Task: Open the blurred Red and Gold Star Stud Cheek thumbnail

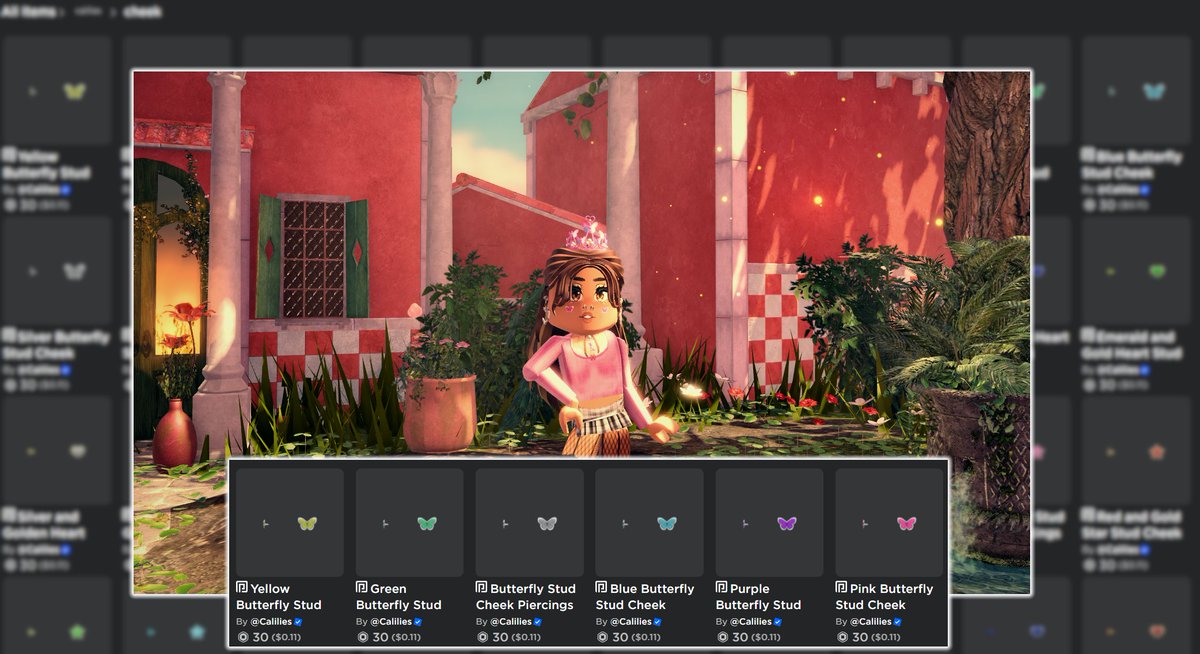Action: 1135,451
